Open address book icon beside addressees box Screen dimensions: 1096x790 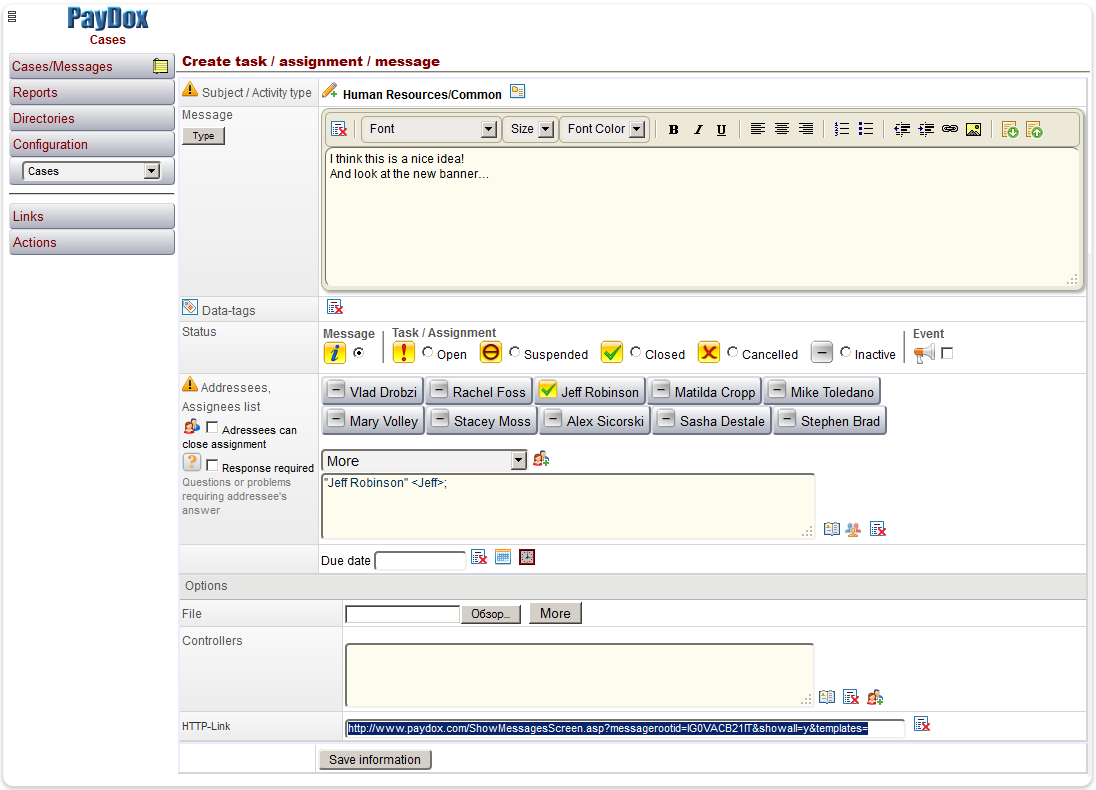point(831,529)
